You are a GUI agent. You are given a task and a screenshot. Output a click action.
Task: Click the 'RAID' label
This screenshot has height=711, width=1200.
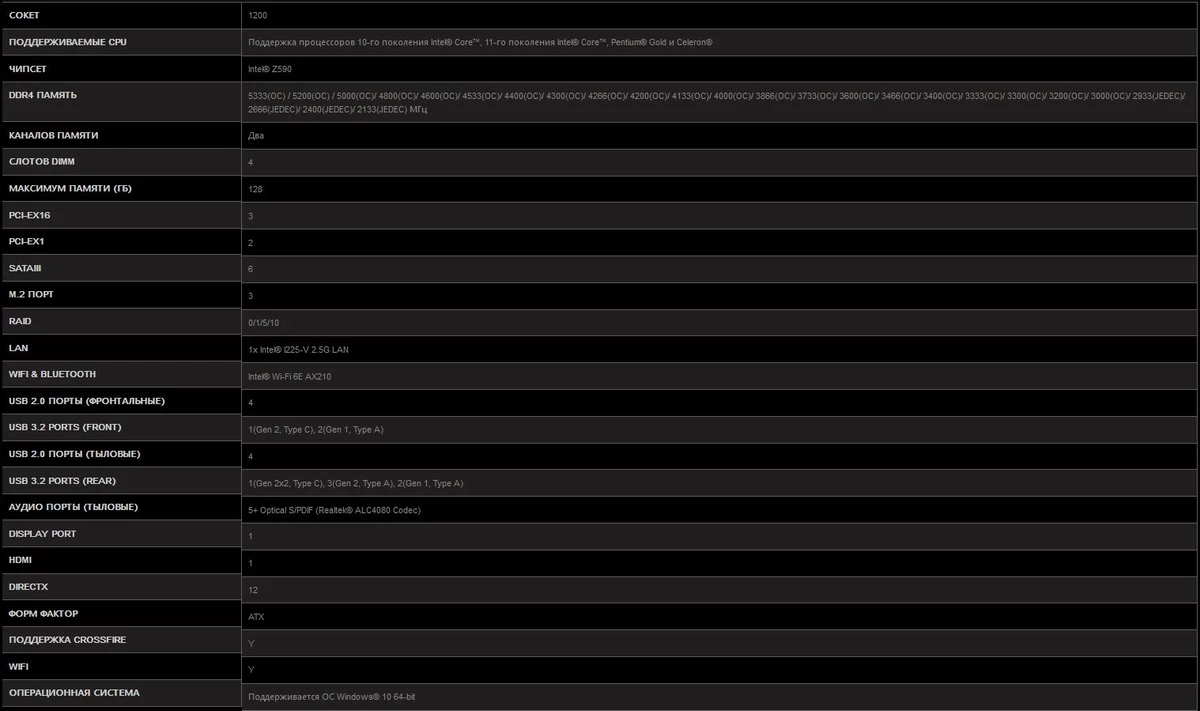20,321
